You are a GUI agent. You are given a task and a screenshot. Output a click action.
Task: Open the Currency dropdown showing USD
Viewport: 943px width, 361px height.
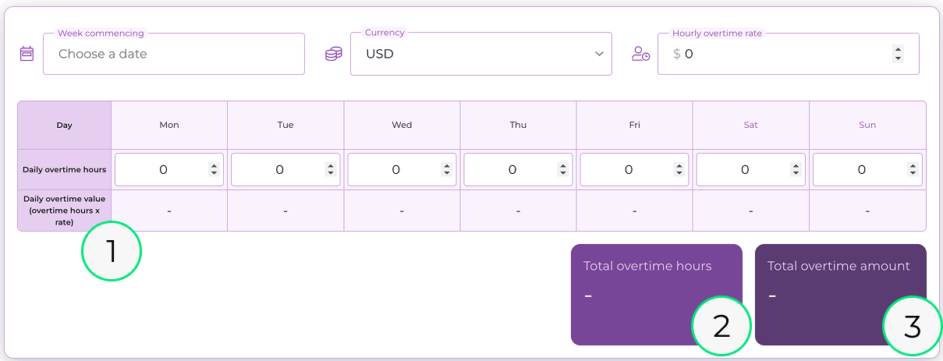click(x=481, y=54)
